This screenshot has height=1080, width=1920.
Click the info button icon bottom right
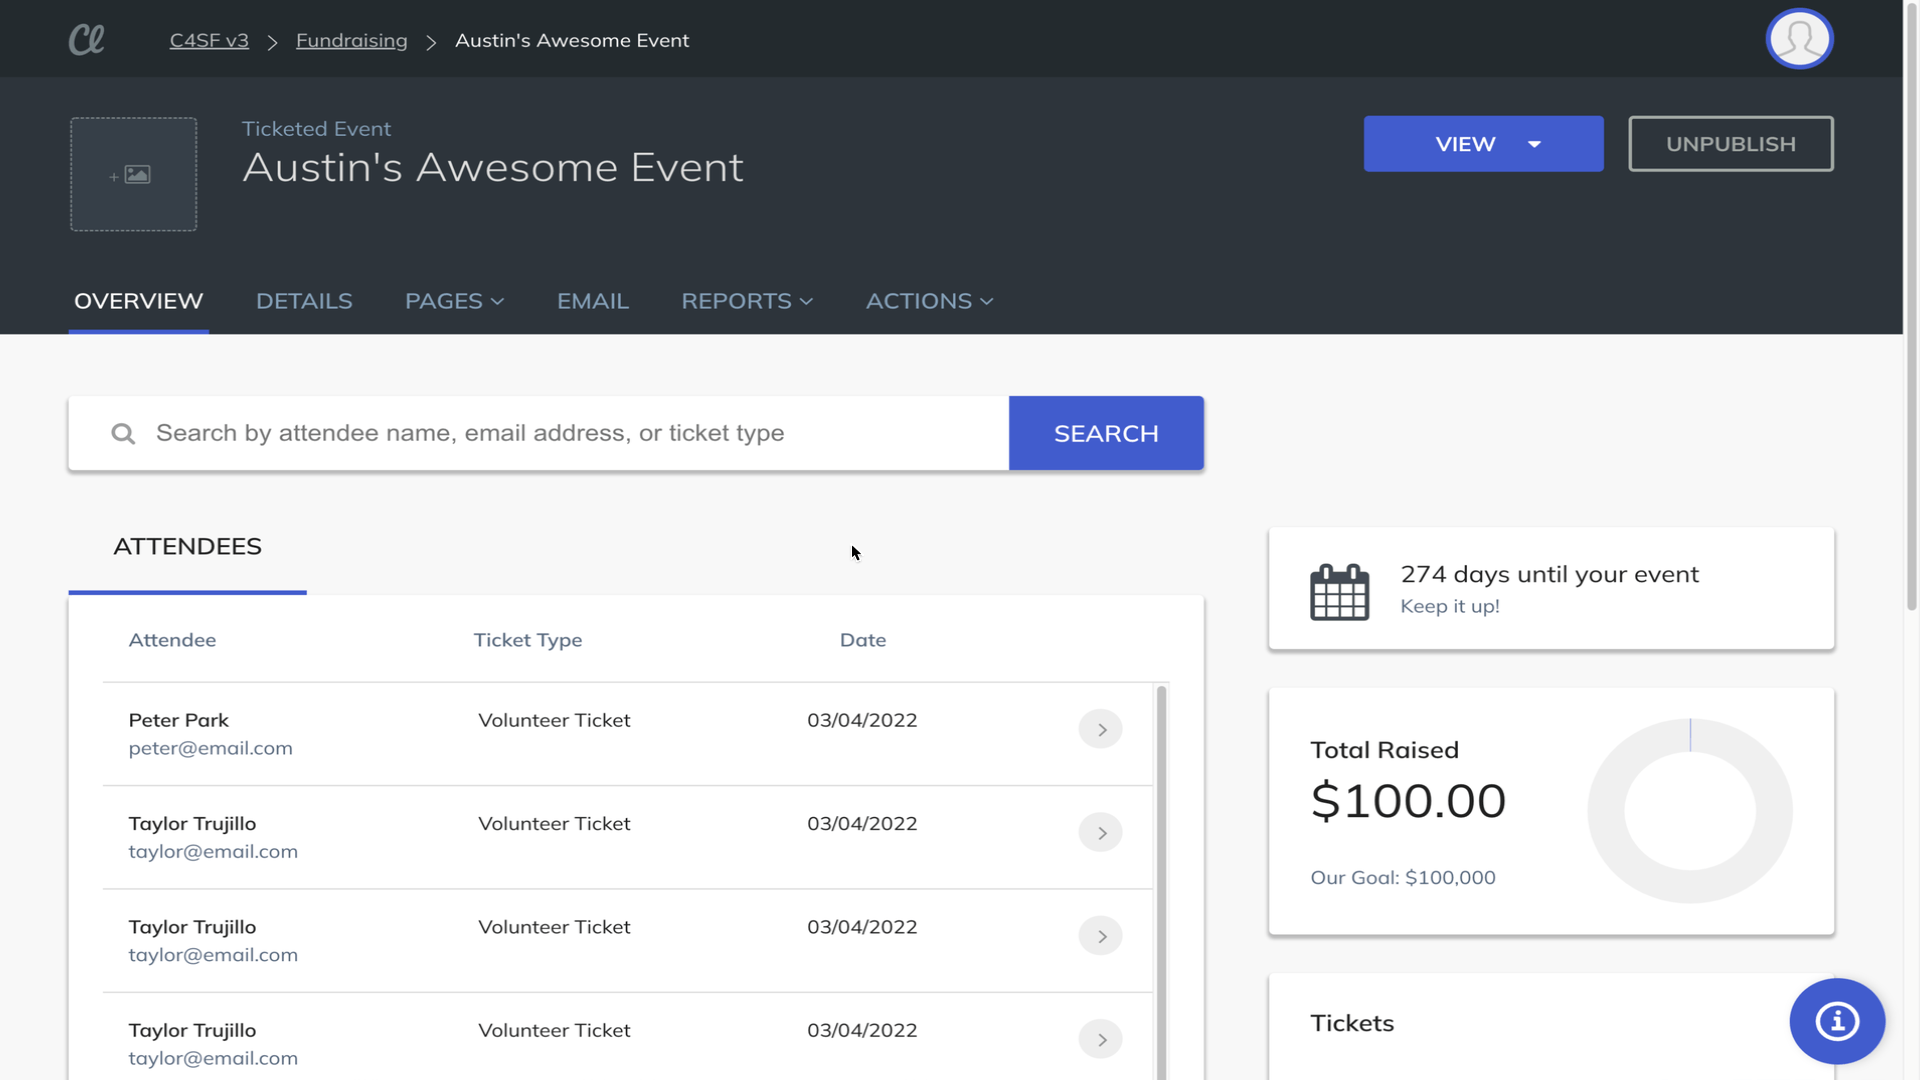[1837, 1019]
